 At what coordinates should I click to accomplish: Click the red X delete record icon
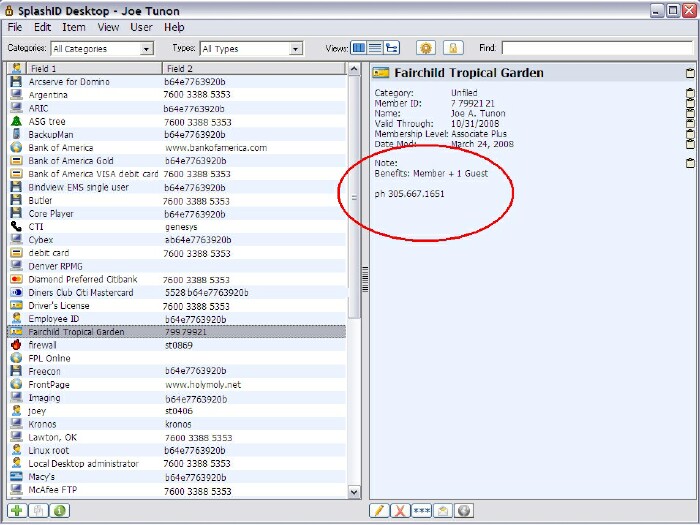pyautogui.click(x=400, y=511)
